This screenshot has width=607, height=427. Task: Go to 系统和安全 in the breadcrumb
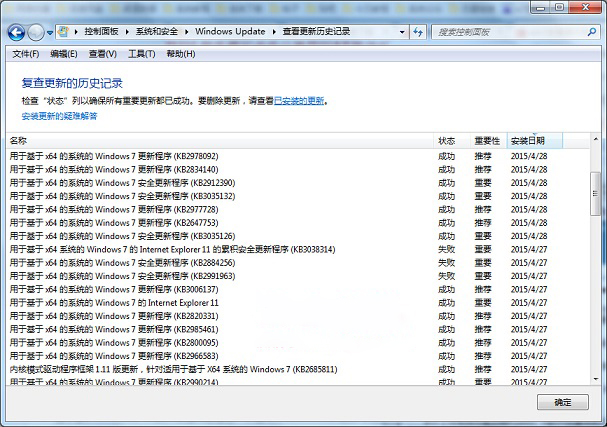(157, 31)
